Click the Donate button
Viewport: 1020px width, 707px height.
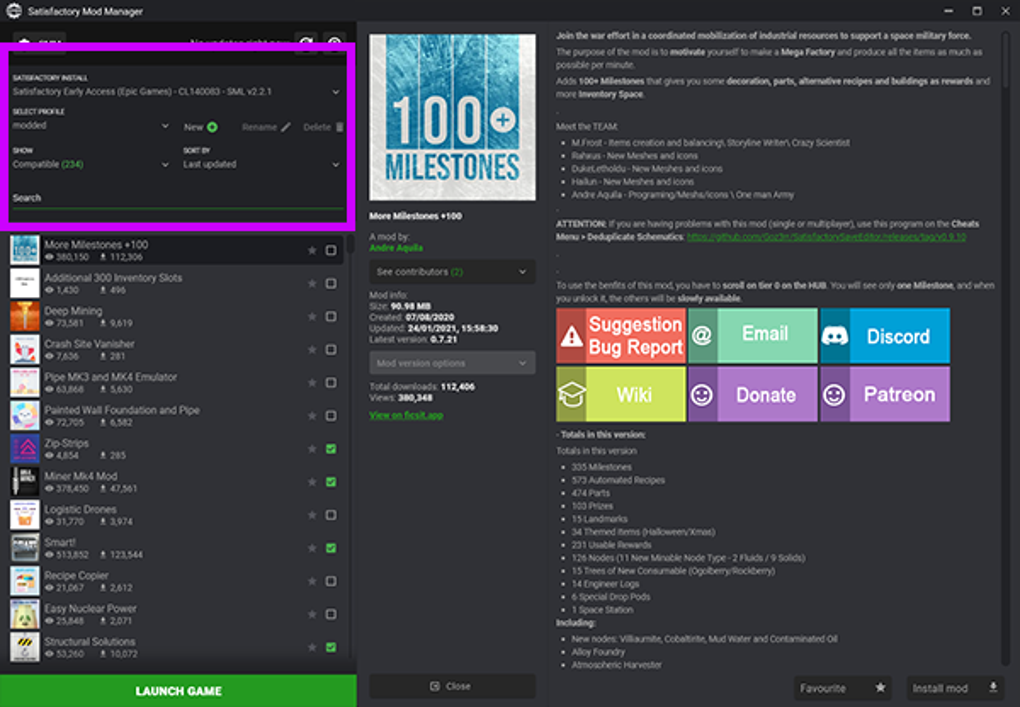pyautogui.click(x=753, y=394)
